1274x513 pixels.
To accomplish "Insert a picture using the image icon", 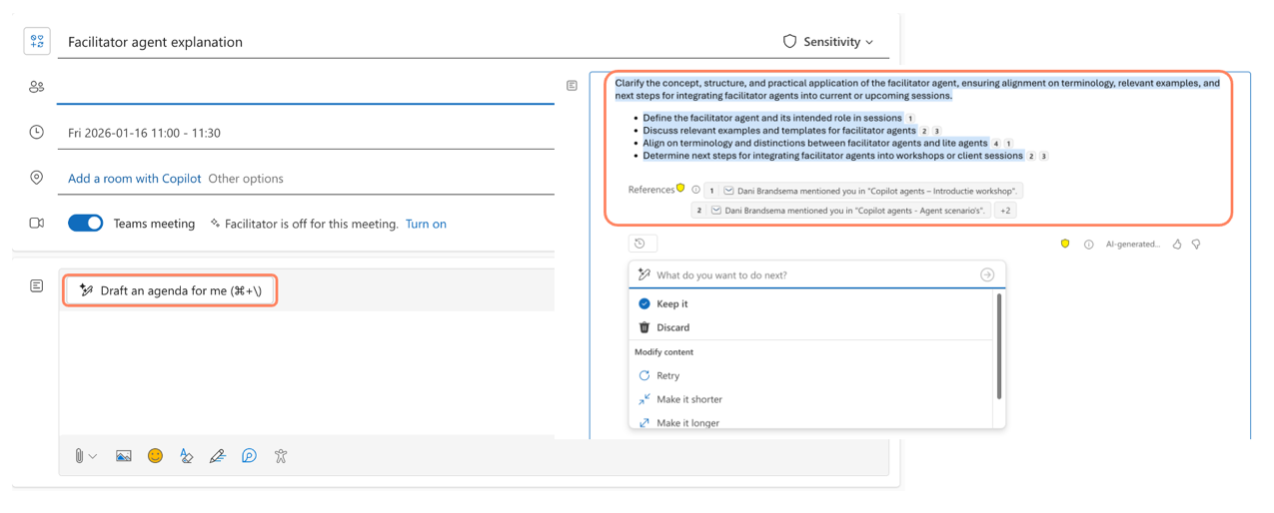I will pos(123,455).
